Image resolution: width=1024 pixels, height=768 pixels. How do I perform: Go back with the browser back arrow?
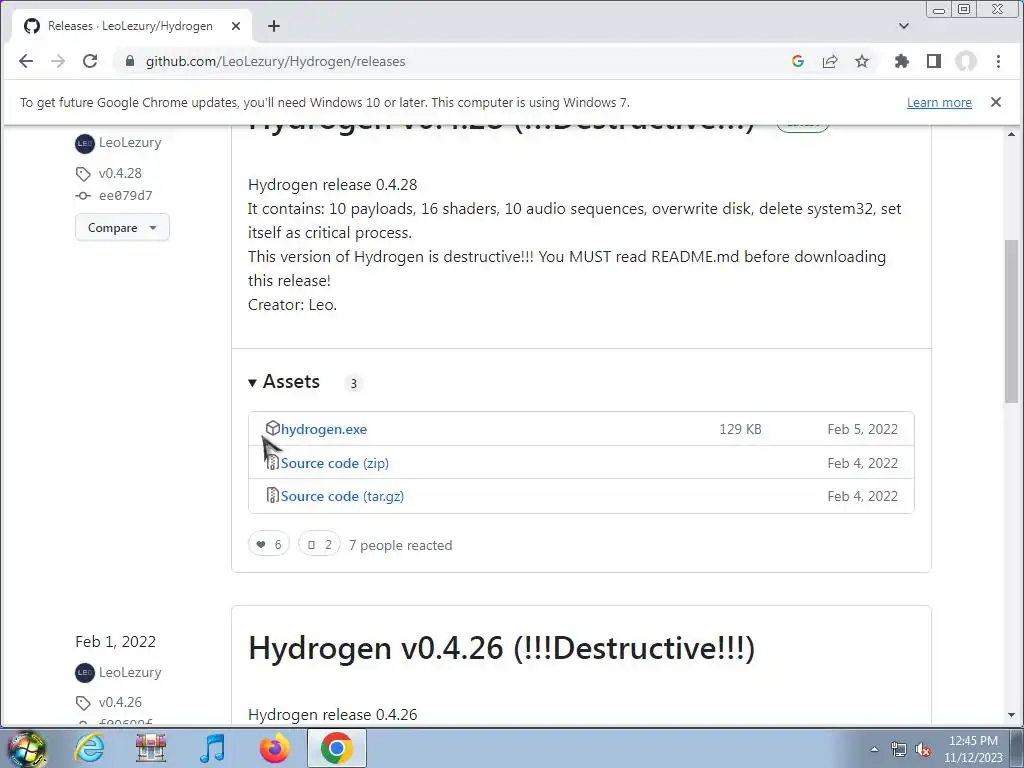pyautogui.click(x=26, y=61)
